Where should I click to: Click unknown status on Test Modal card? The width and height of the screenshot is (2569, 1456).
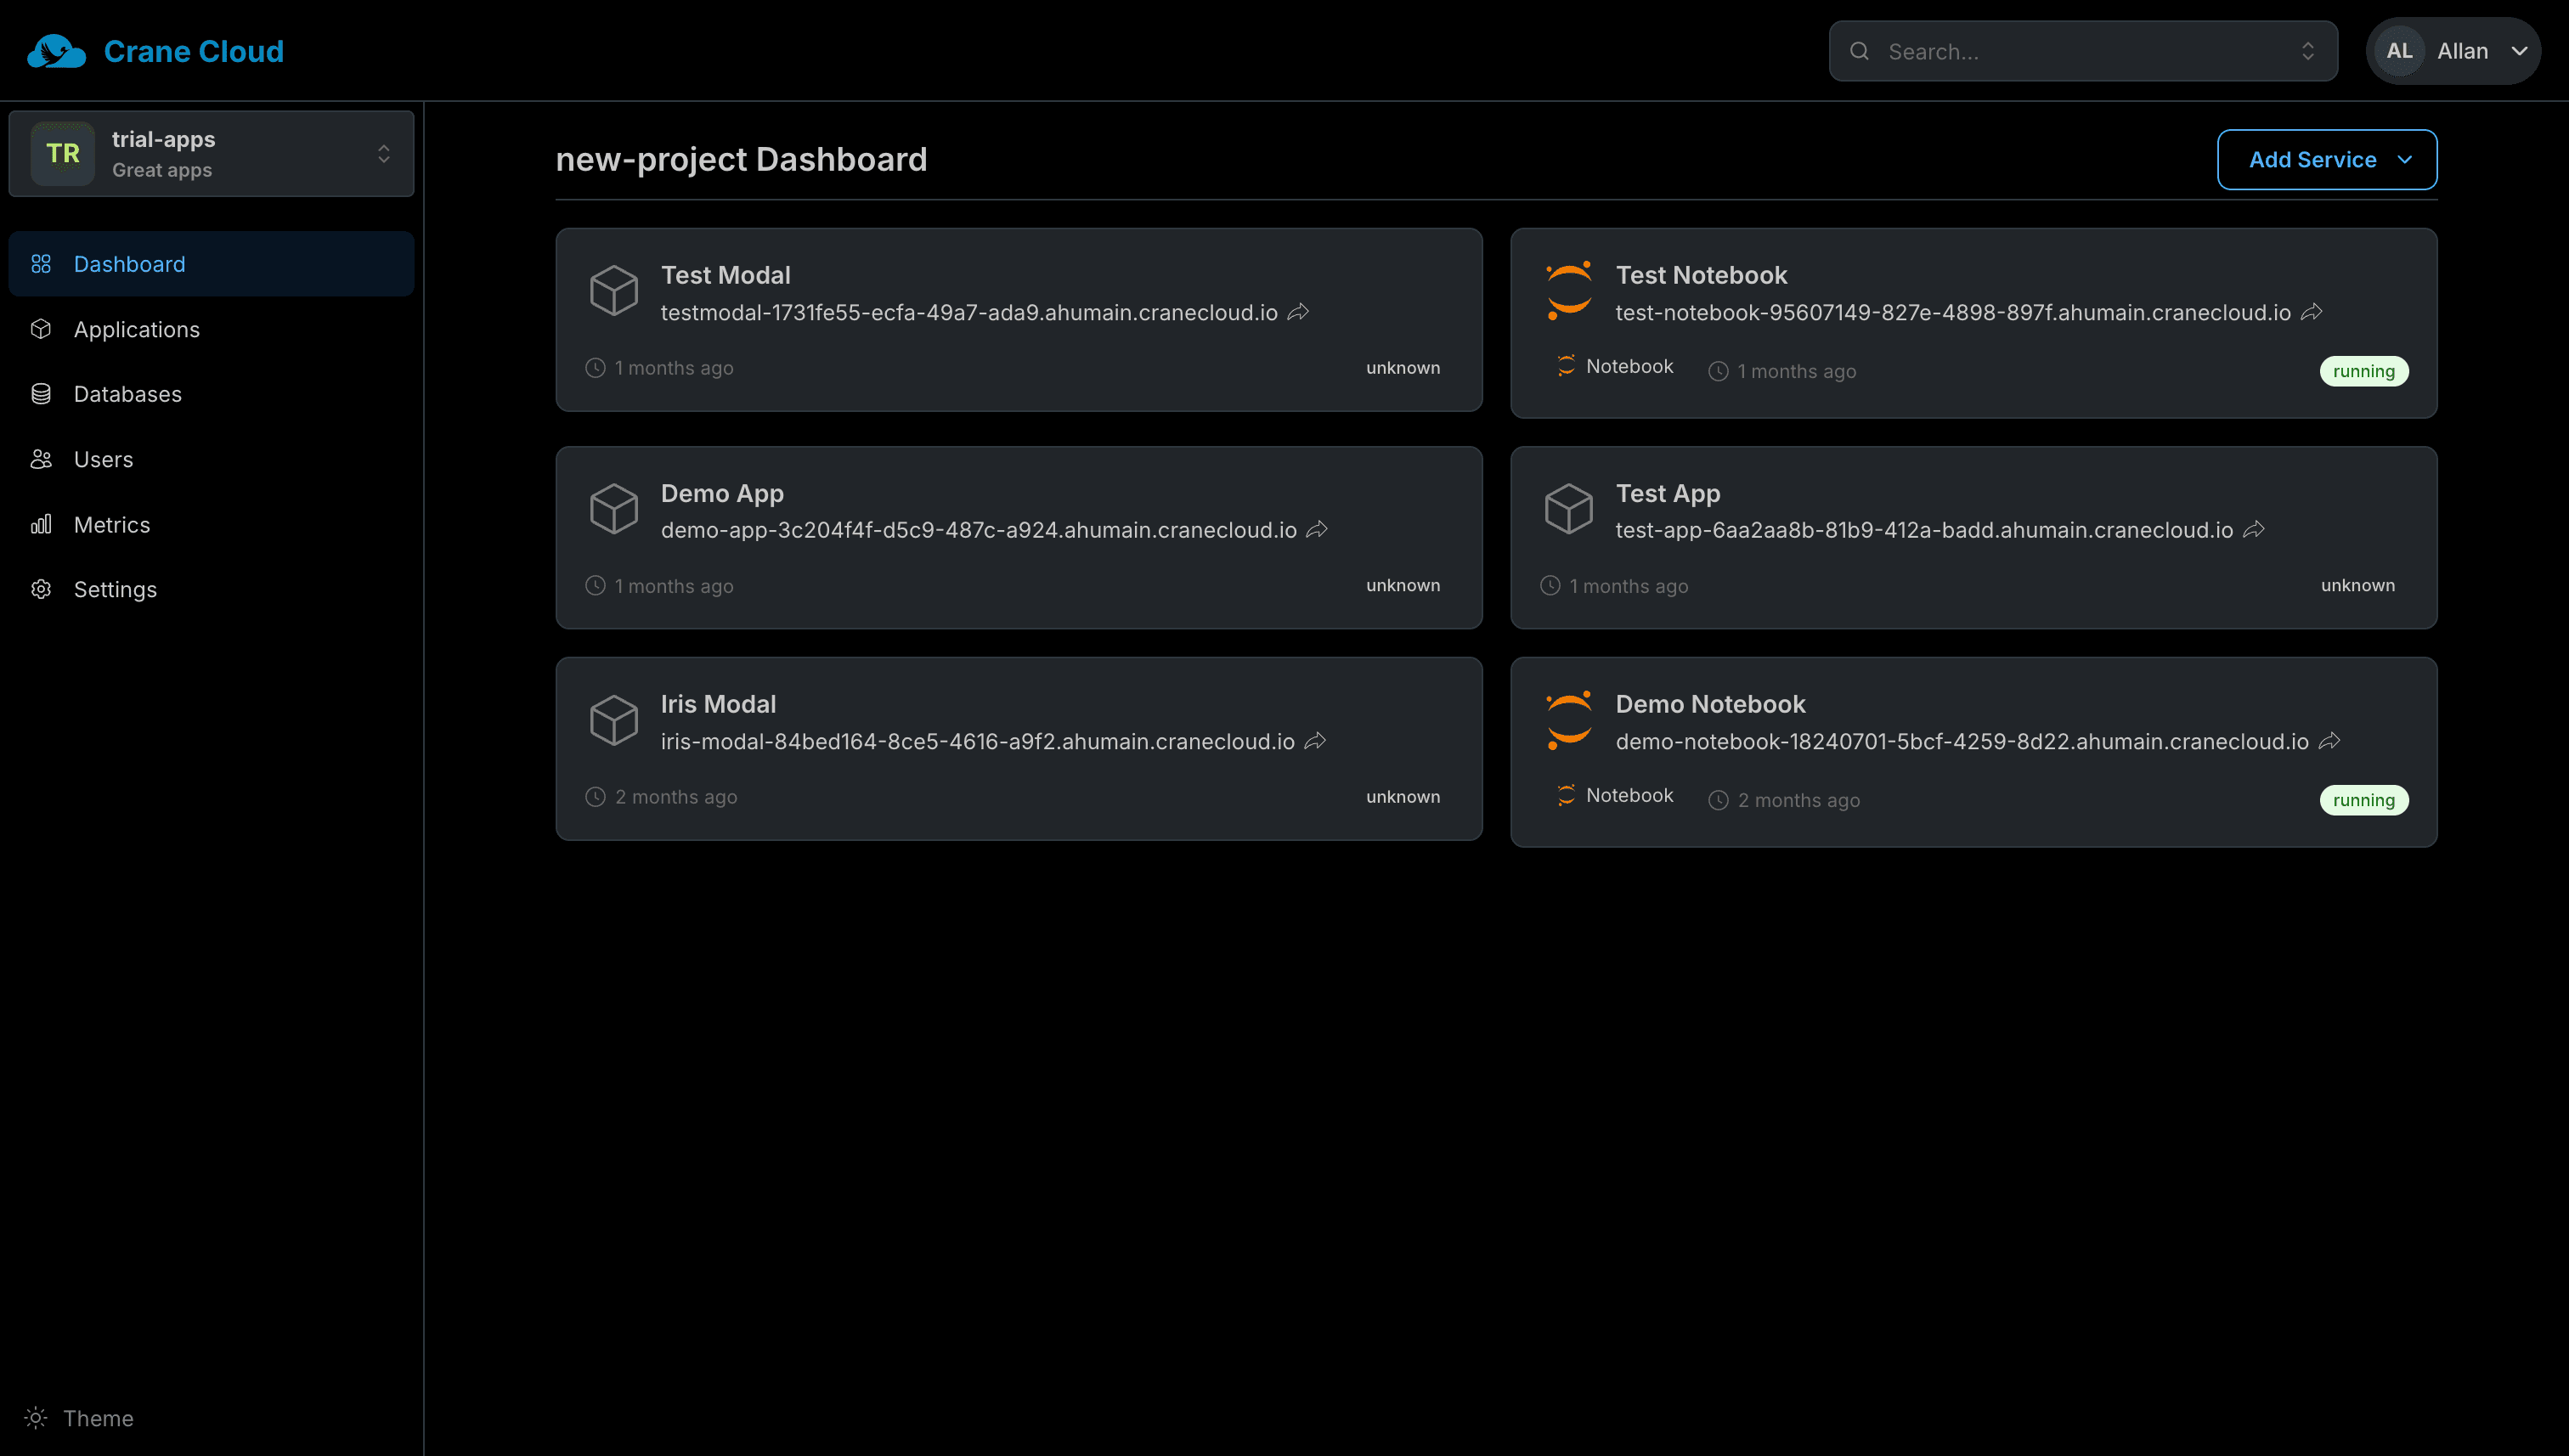click(x=1403, y=368)
